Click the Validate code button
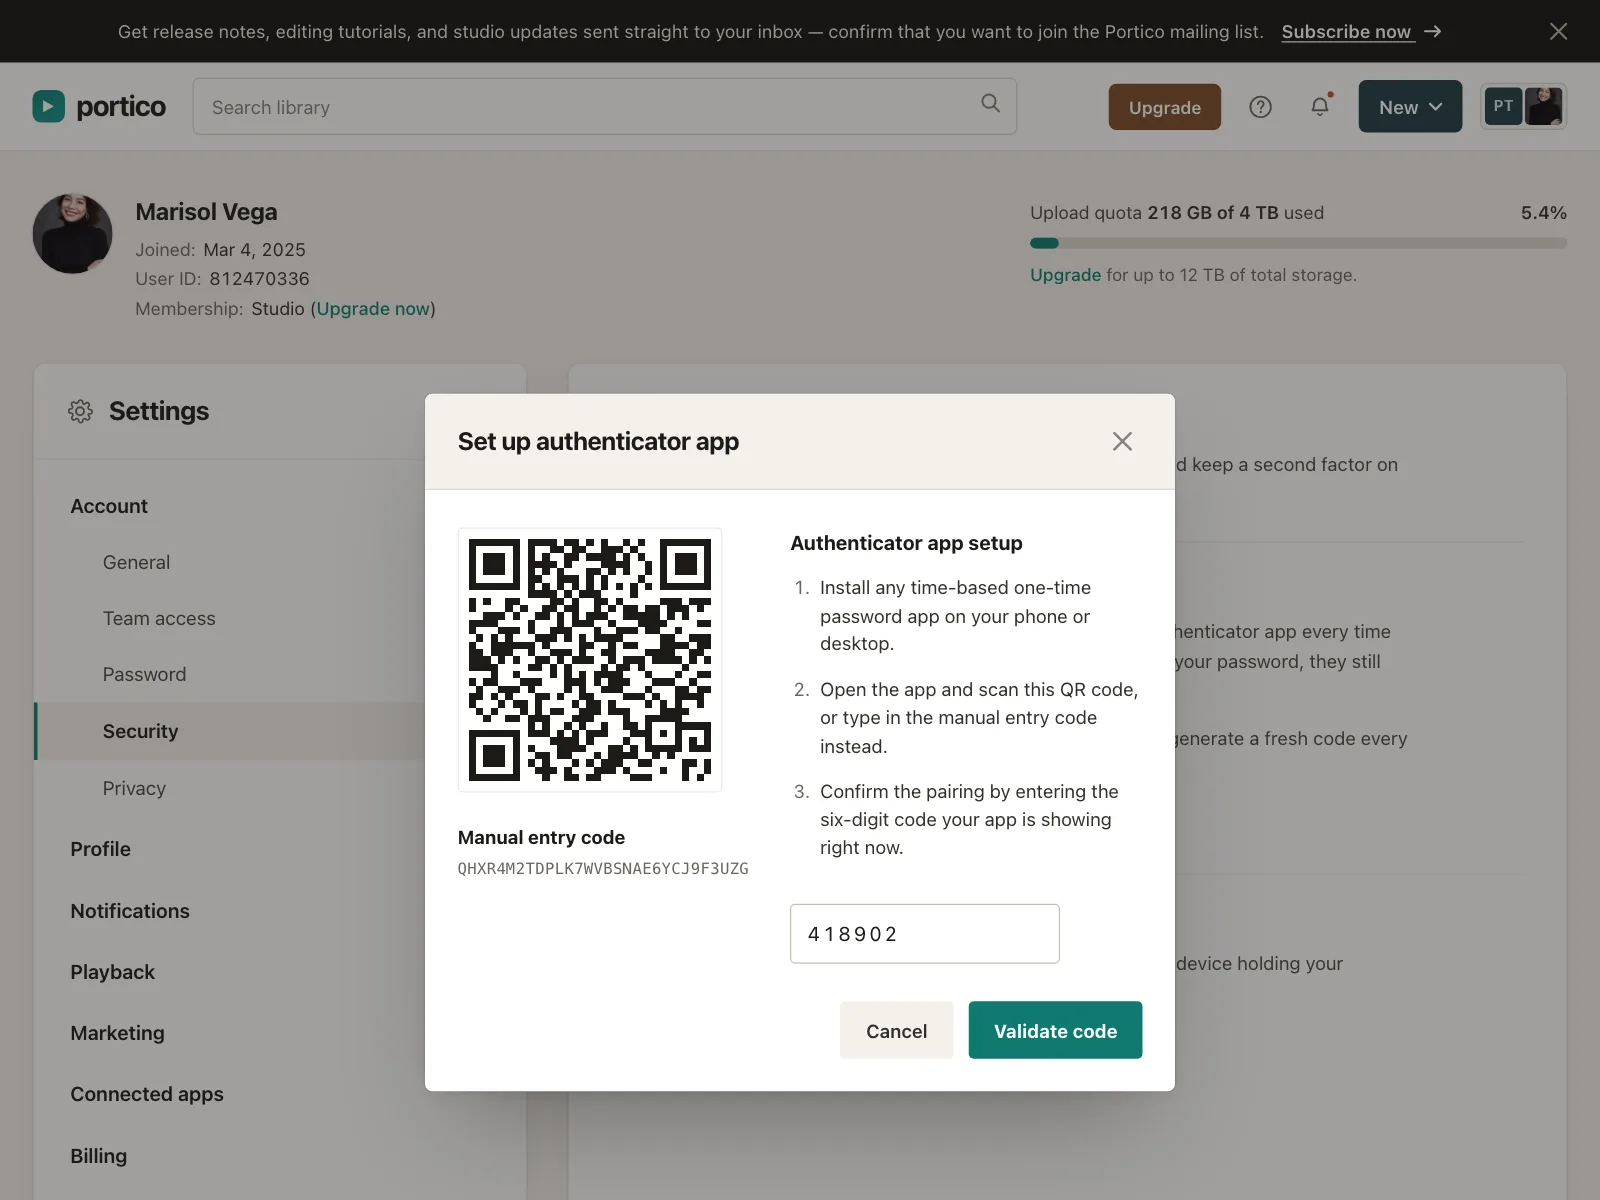 click(1055, 1030)
